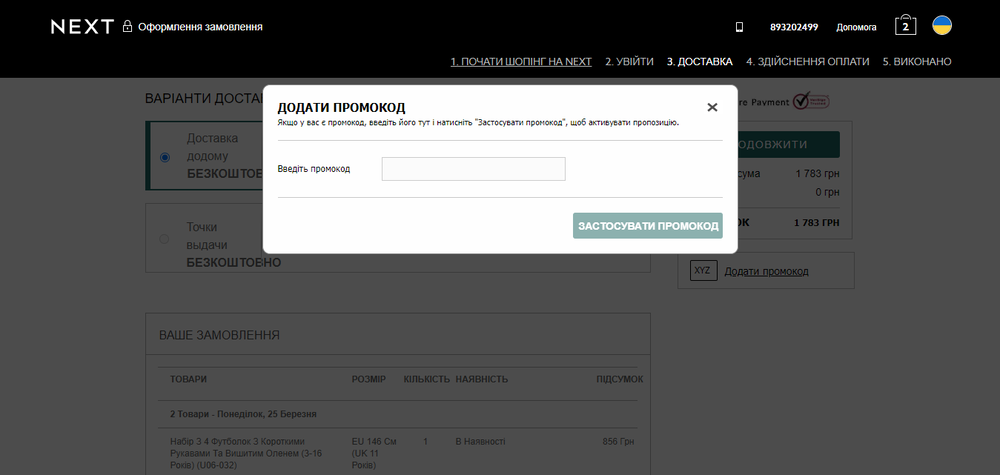This screenshot has height=475, width=1000.
Task: Click the Оформлення замовлення header text
Action: [200, 27]
